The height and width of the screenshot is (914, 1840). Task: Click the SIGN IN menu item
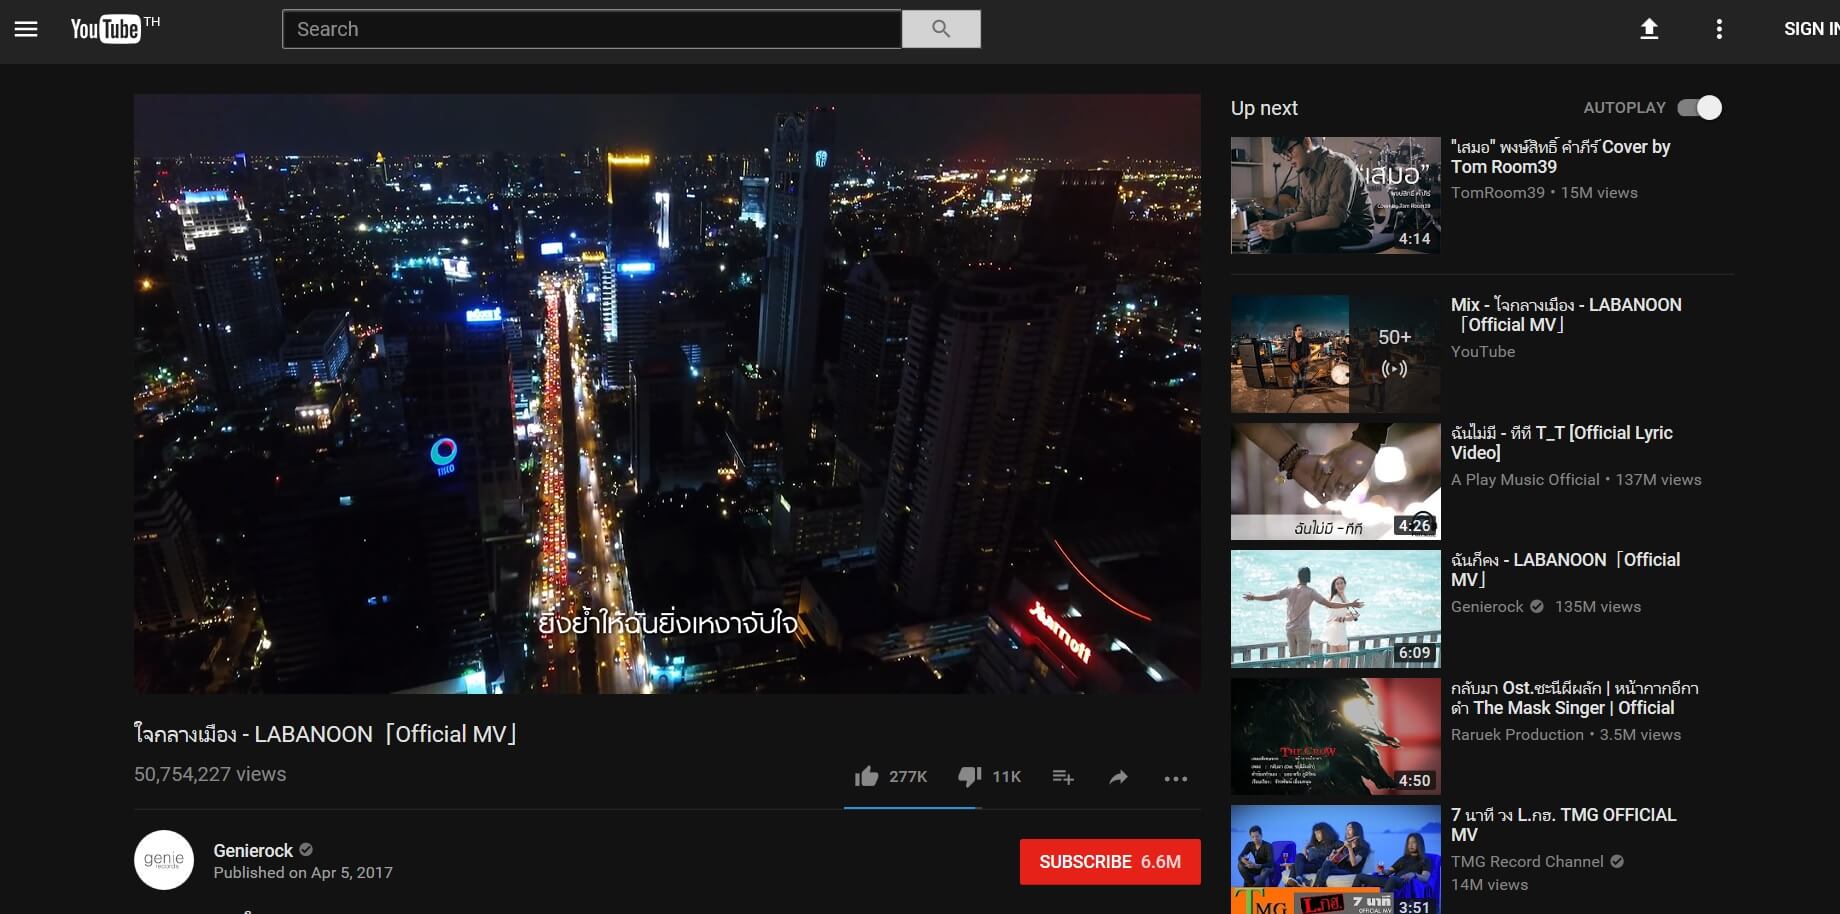click(x=1810, y=29)
